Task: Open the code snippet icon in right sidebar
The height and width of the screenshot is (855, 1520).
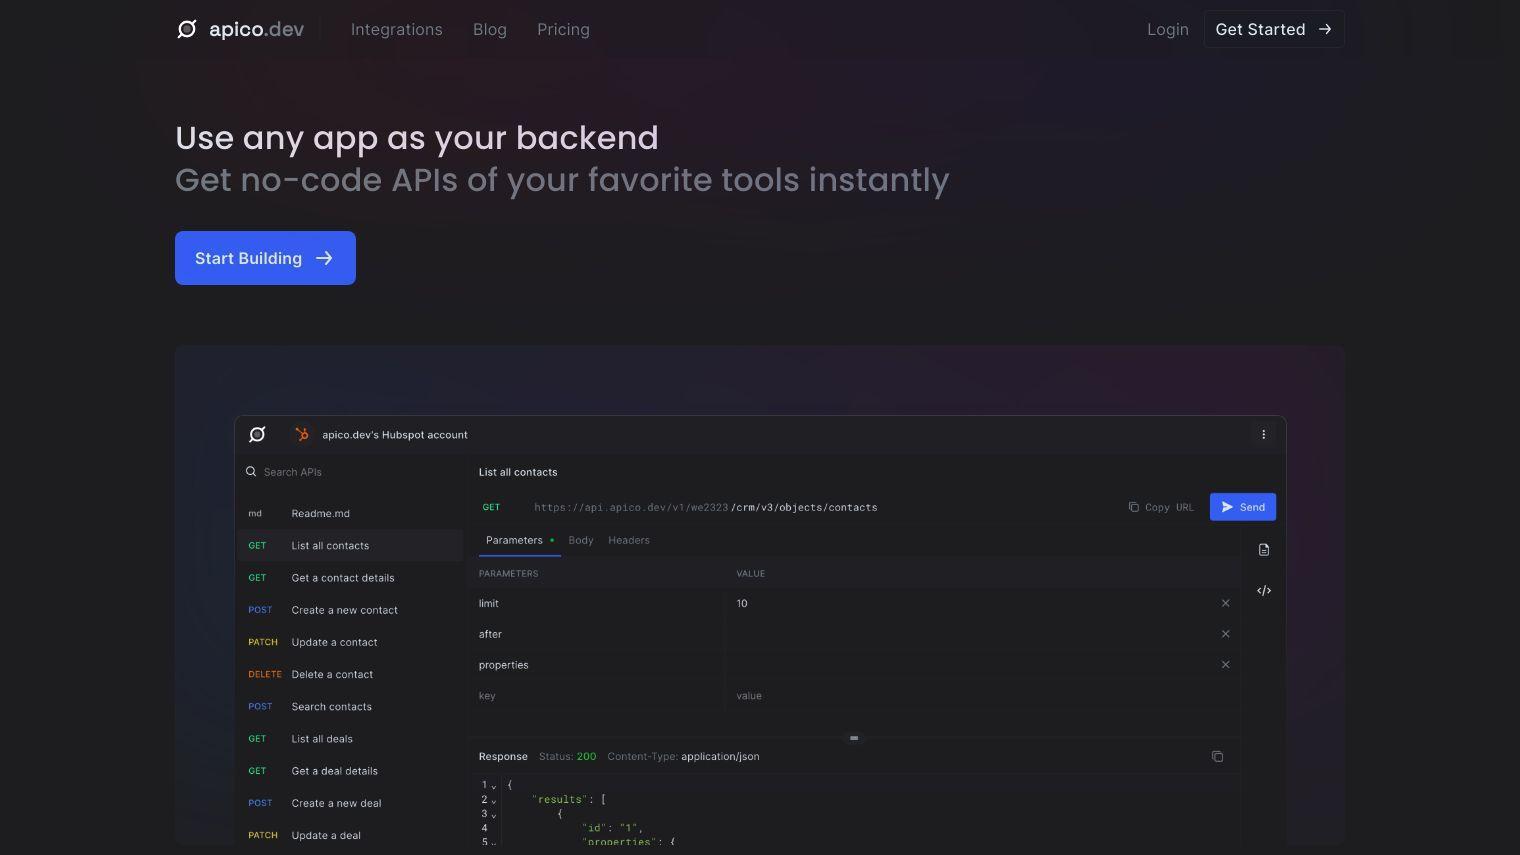Action: point(1264,590)
